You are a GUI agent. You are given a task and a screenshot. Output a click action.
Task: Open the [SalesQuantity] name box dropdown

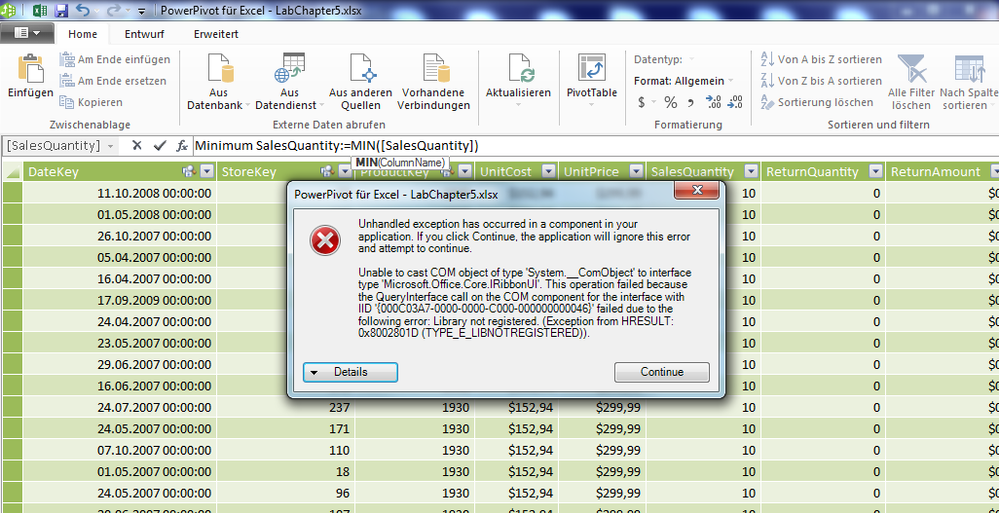[110, 146]
